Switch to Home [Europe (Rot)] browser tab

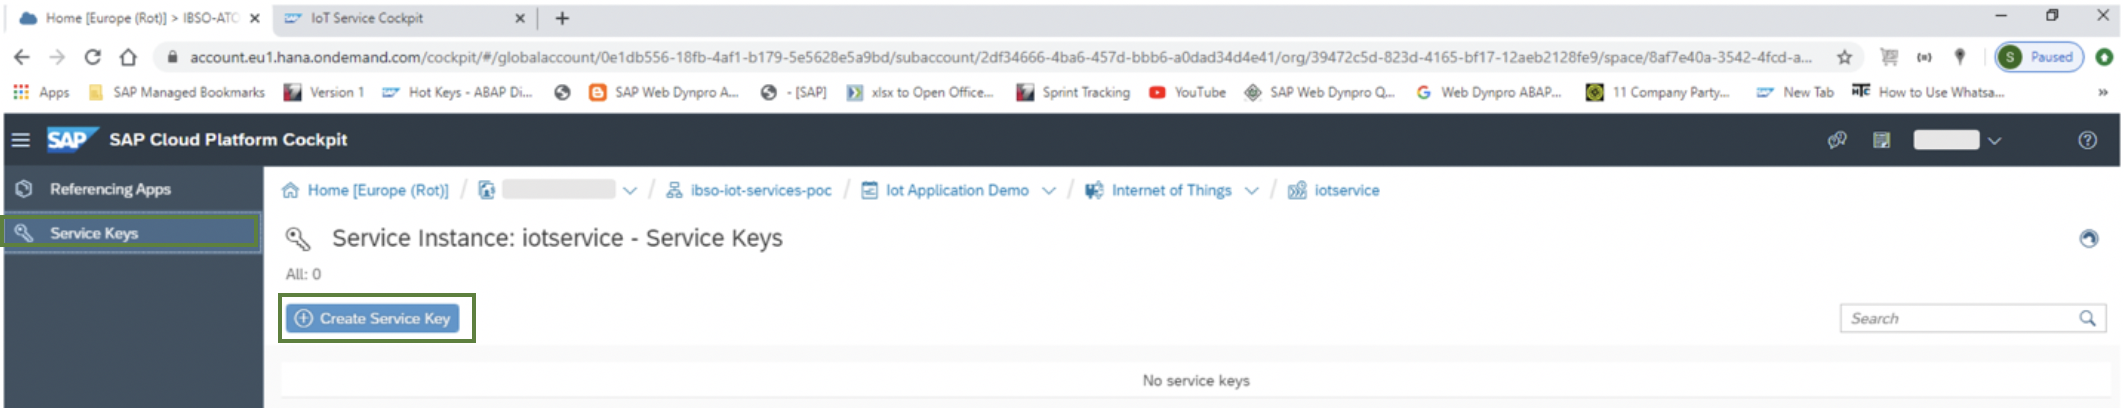point(138,18)
